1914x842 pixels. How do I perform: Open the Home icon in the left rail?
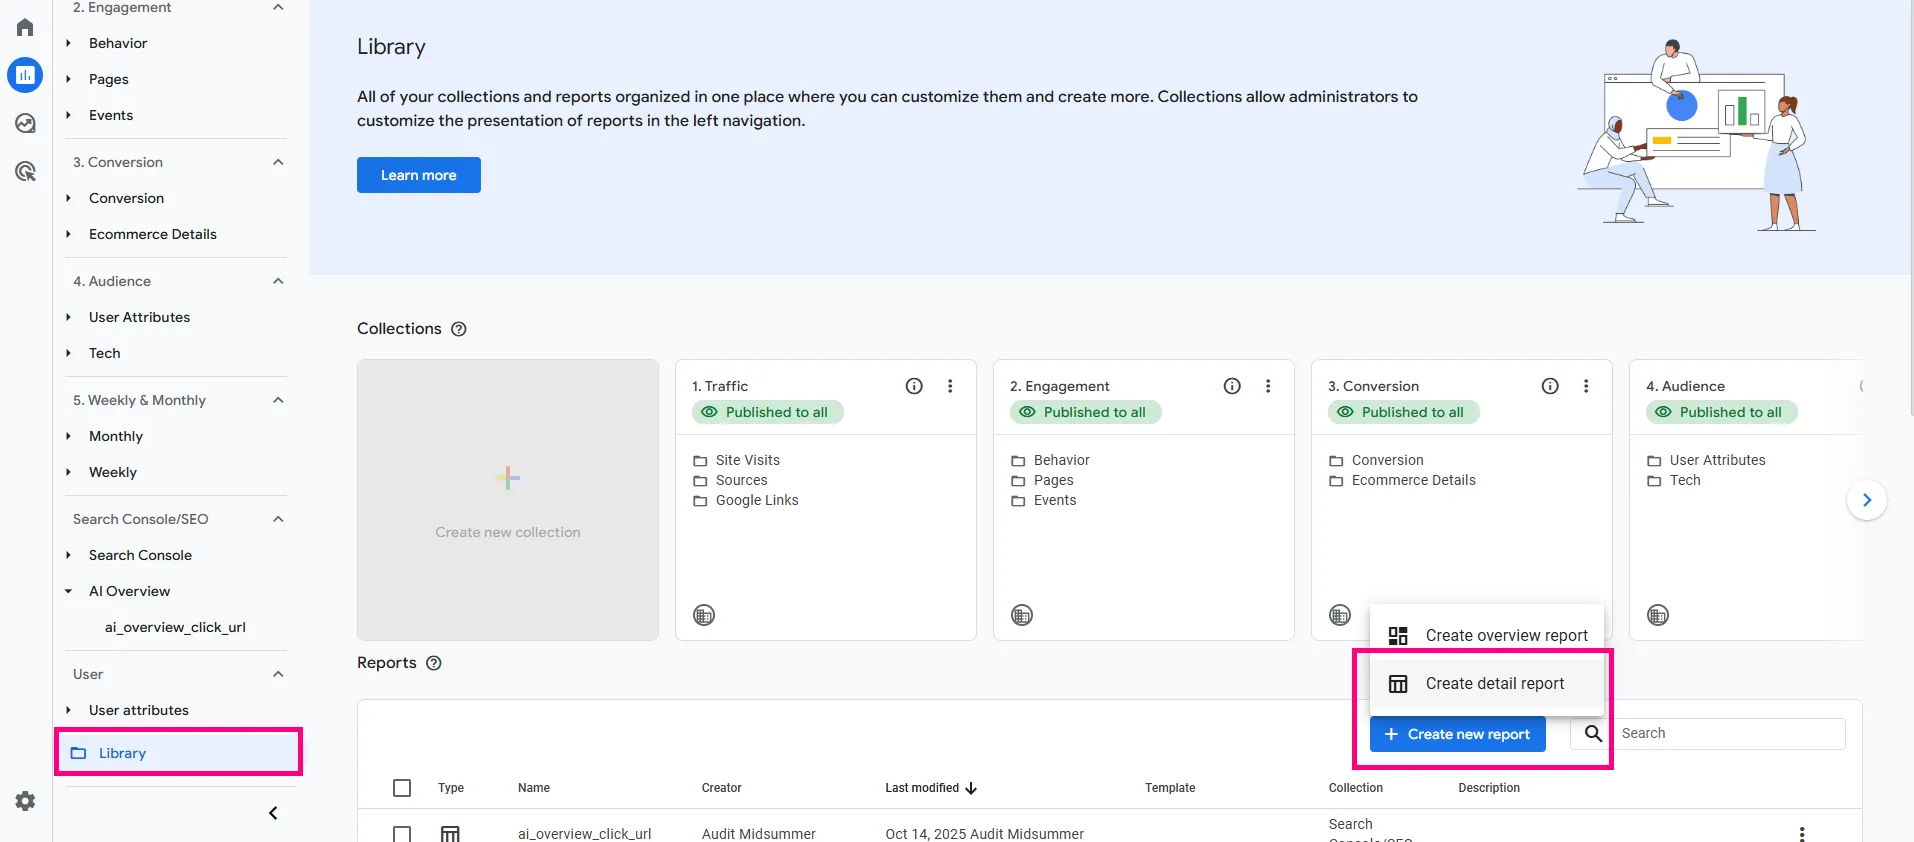click(x=25, y=27)
